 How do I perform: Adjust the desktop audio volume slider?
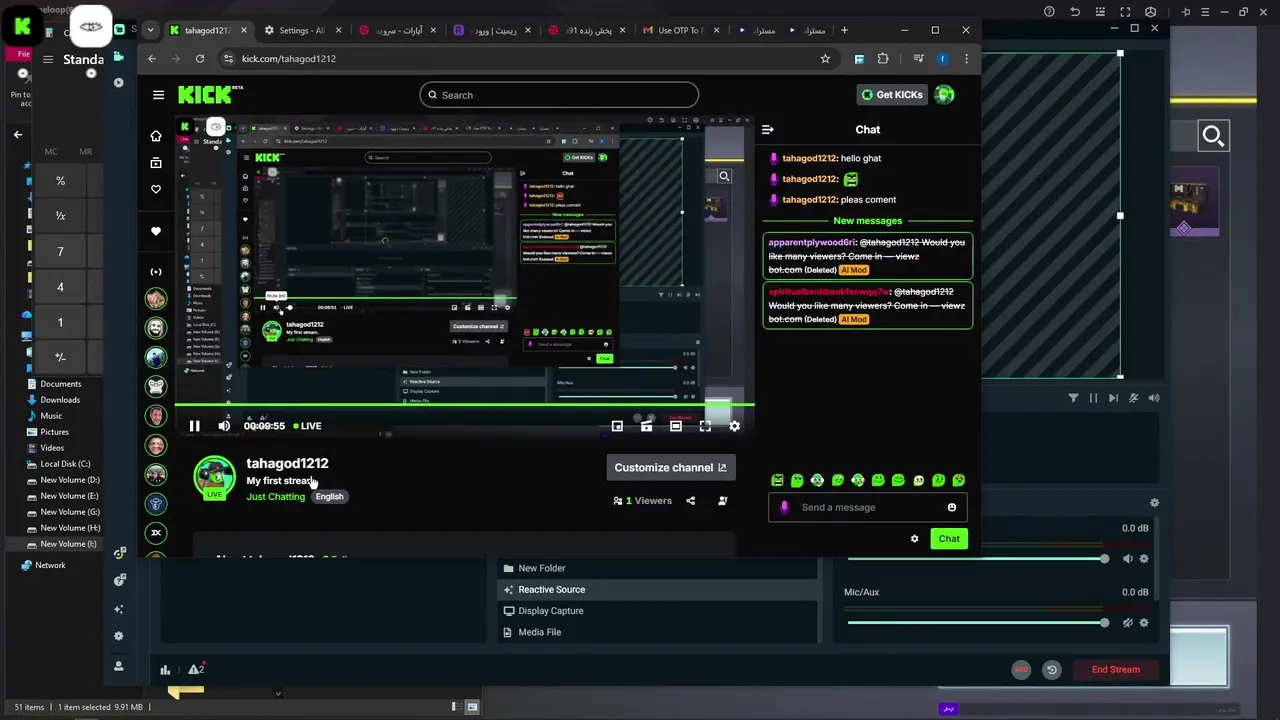tap(977, 559)
